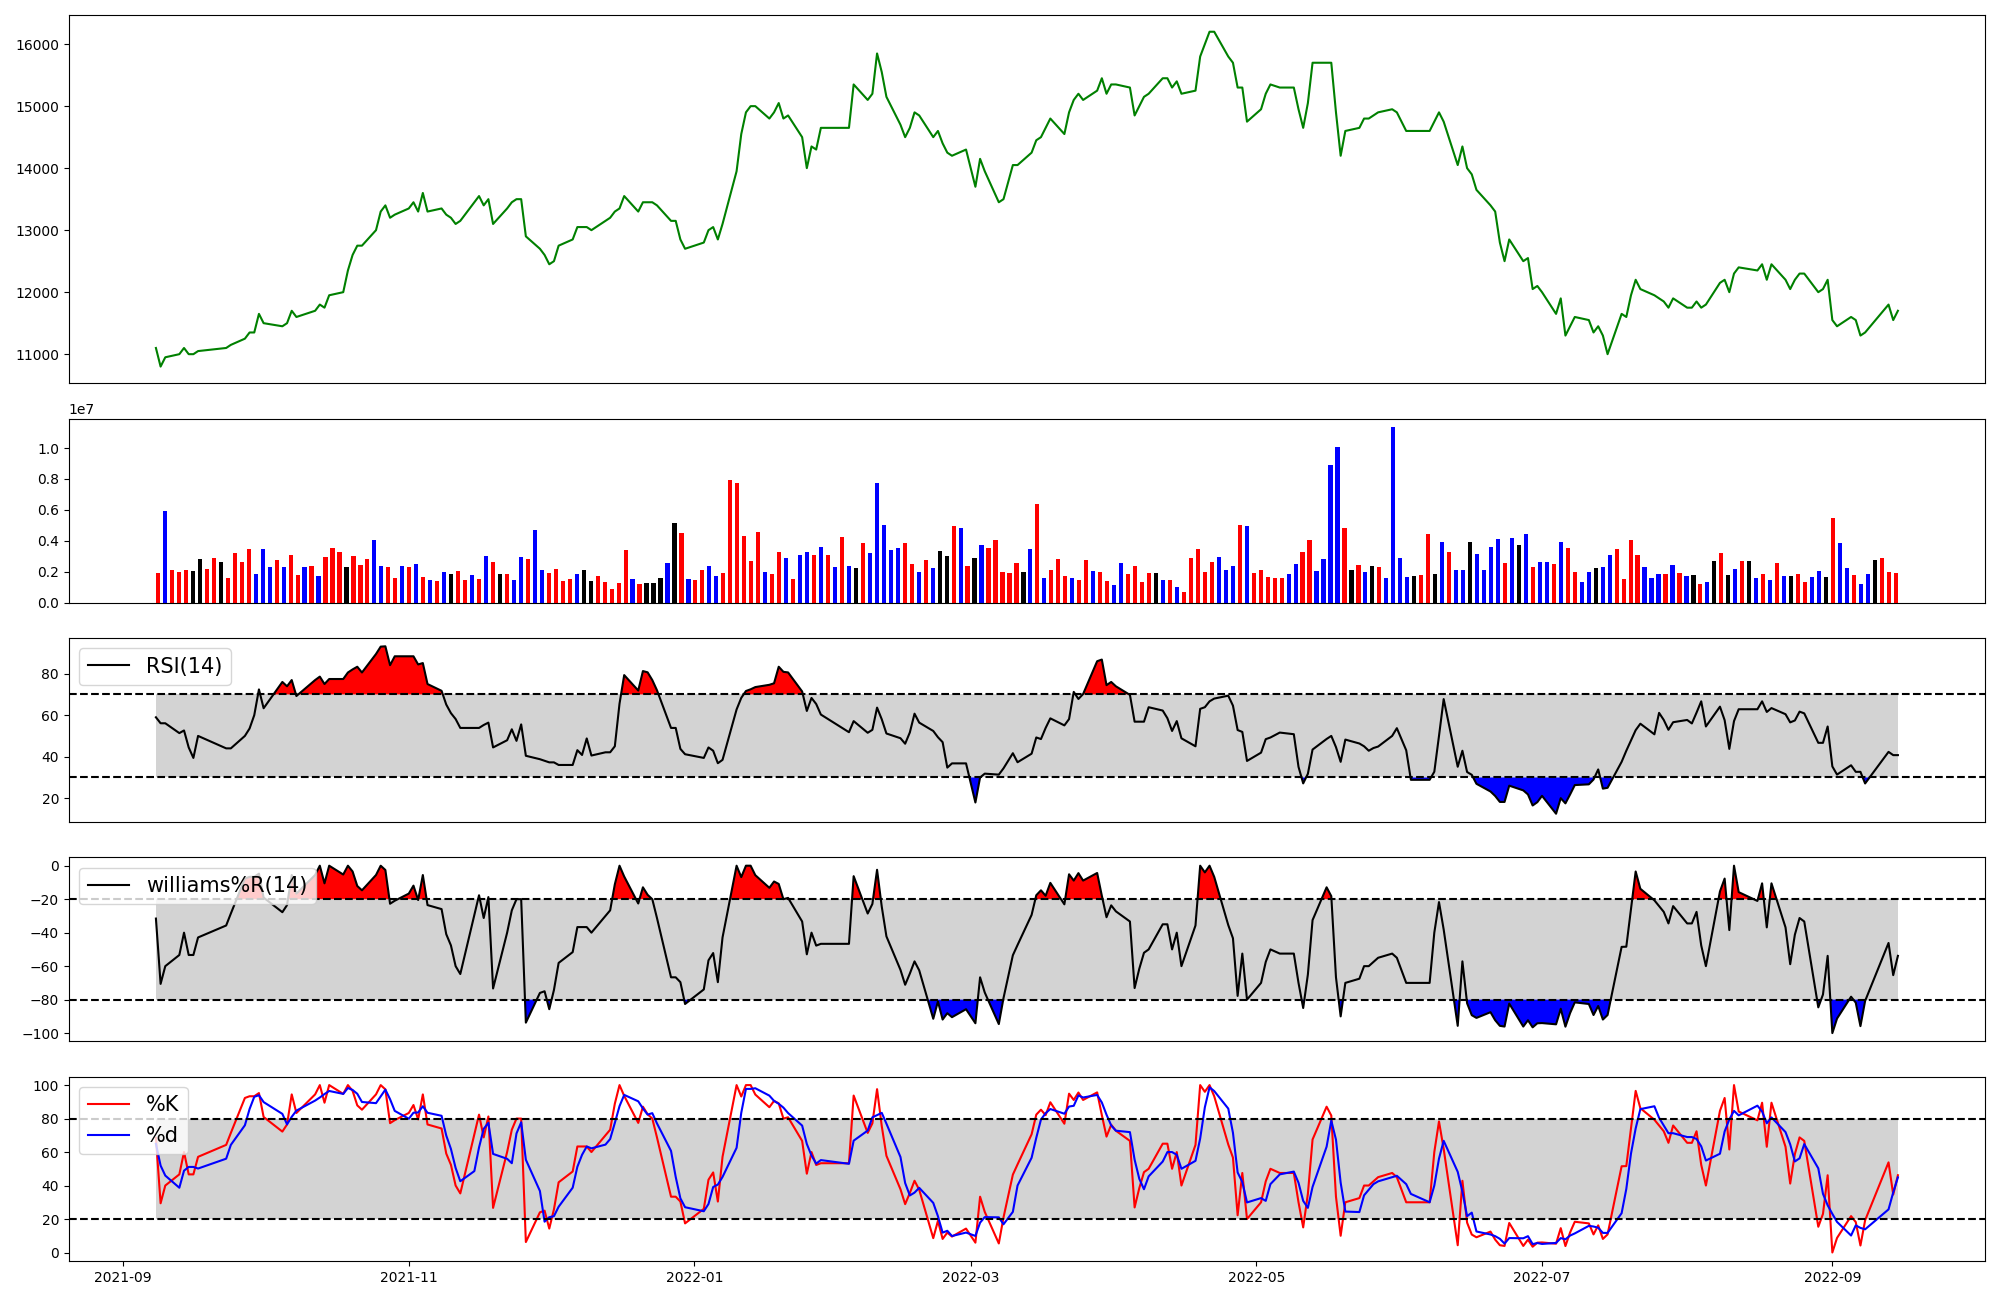The image size is (2000, 1300).
Task: Click the 2022-01 date axis label
Action: [x=694, y=1277]
